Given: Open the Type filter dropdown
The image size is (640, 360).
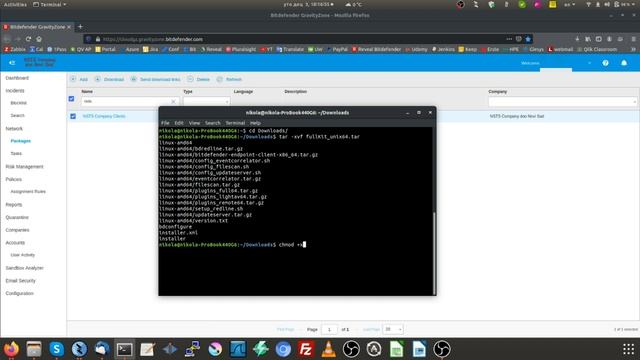Looking at the screenshot, I should point(207,101).
